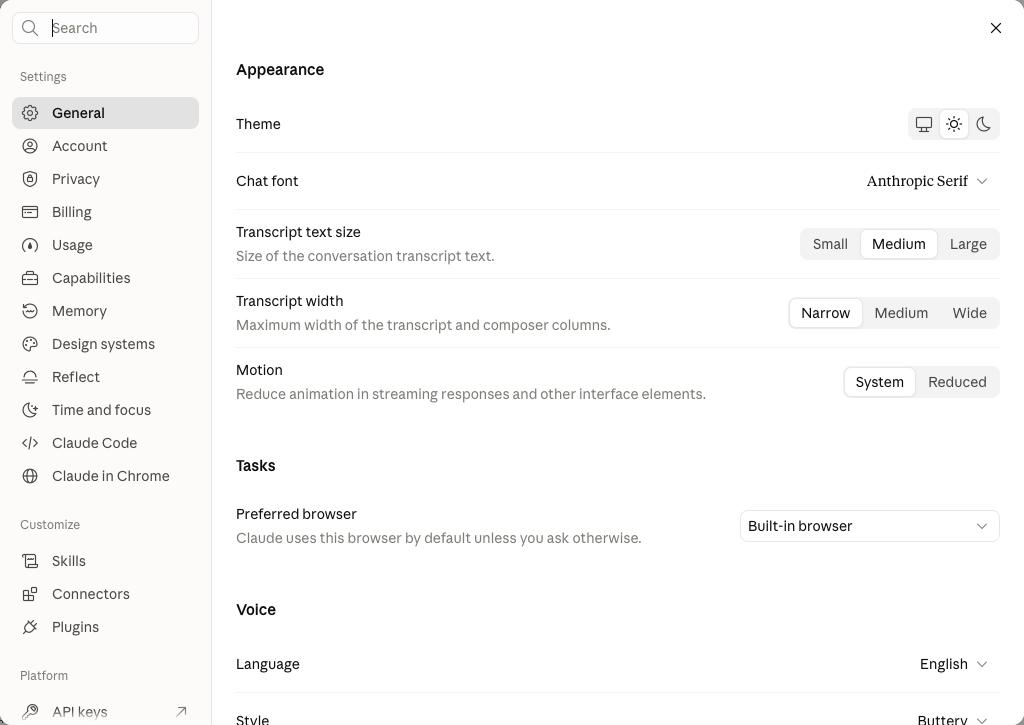The width and height of the screenshot is (1024, 725).
Task: Click the Memory icon in sidebar
Action: click(30, 311)
